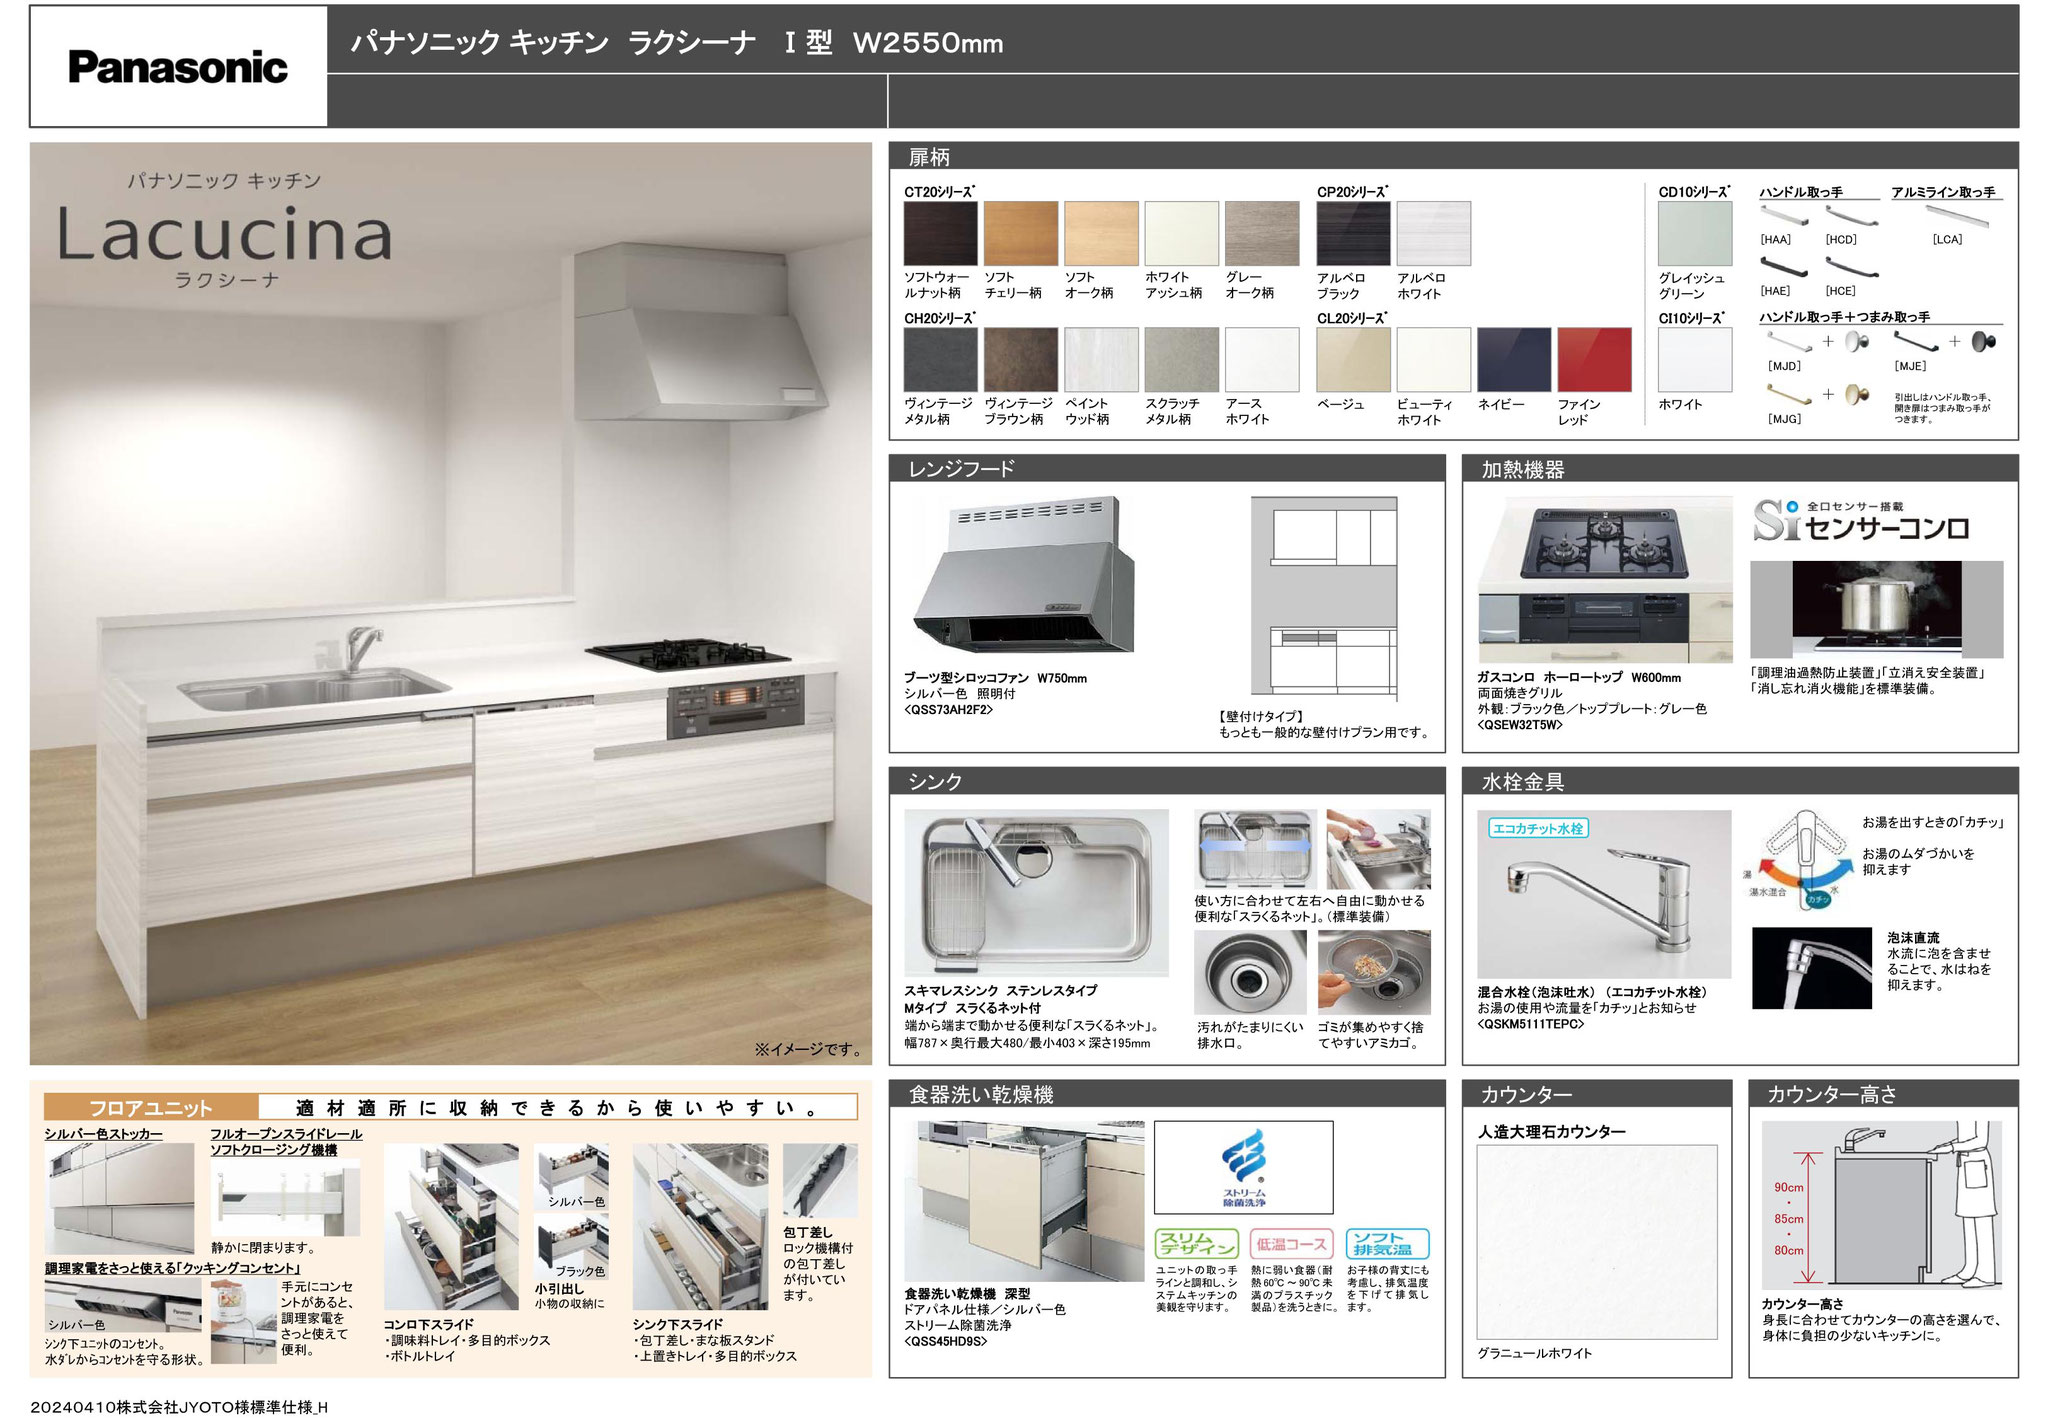This screenshot has height=1418, width=2048.
Task: Click the 水栓金具 section header
Action: pyautogui.click(x=1740, y=781)
